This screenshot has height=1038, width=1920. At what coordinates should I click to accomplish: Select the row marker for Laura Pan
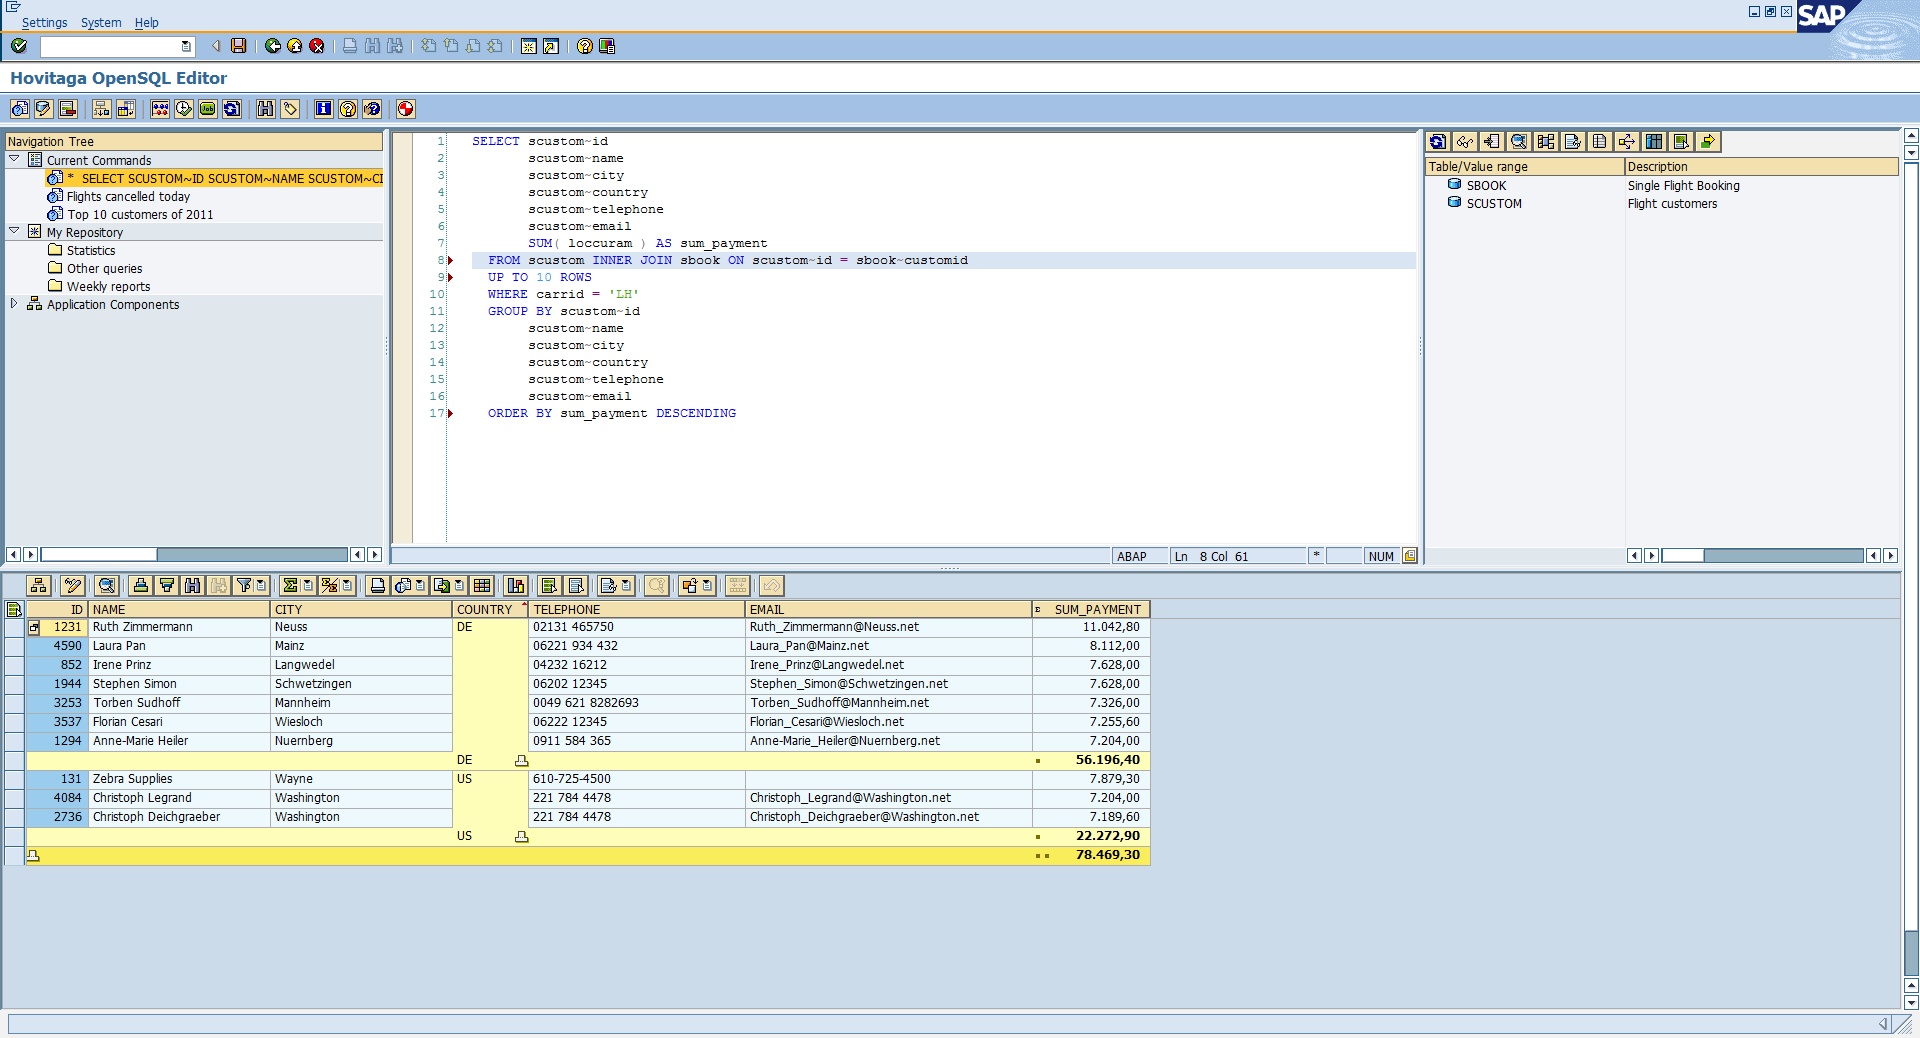click(x=14, y=646)
